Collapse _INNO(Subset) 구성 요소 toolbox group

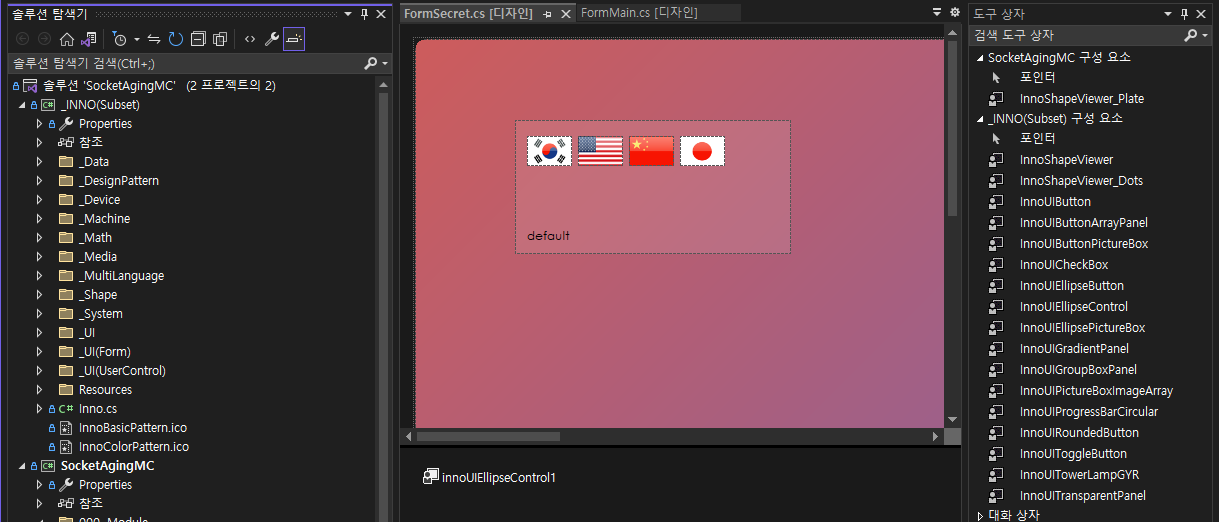point(980,118)
